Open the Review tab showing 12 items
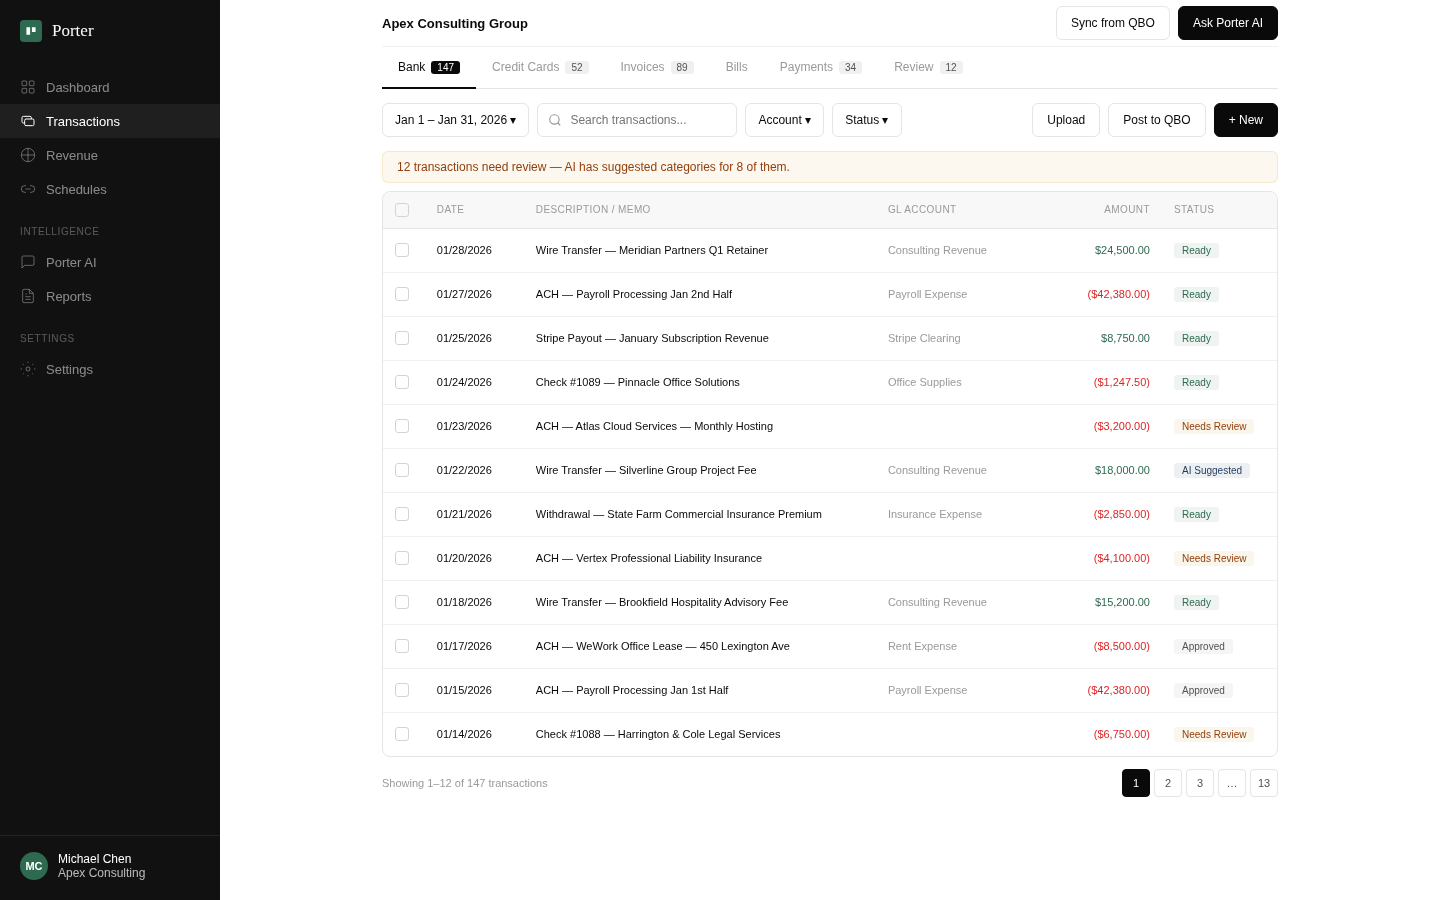The image size is (1440, 900). click(914, 67)
